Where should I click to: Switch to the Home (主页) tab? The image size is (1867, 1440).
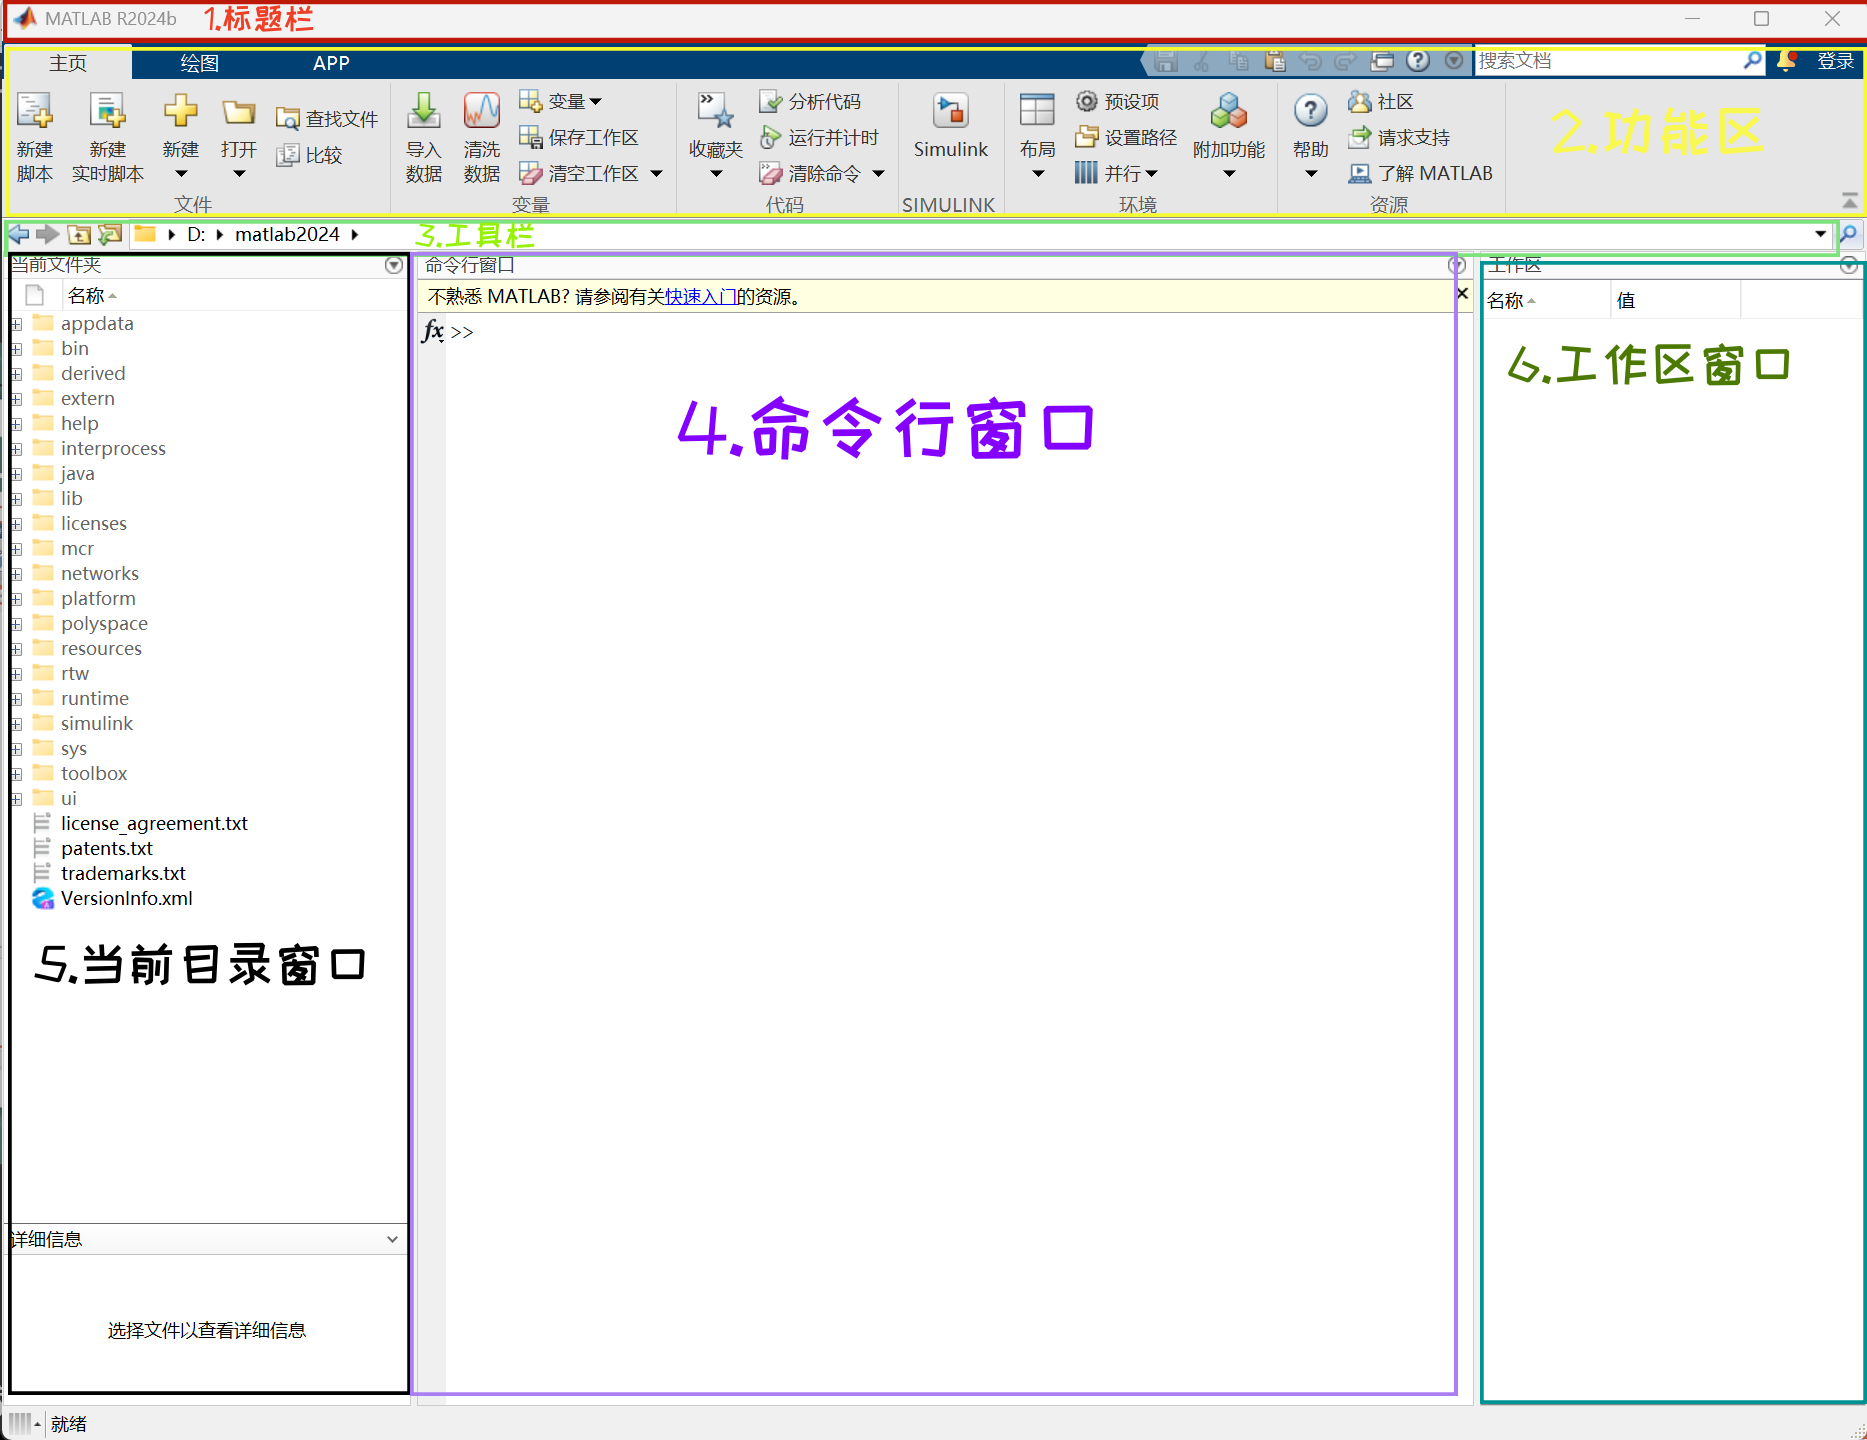tap(68, 63)
